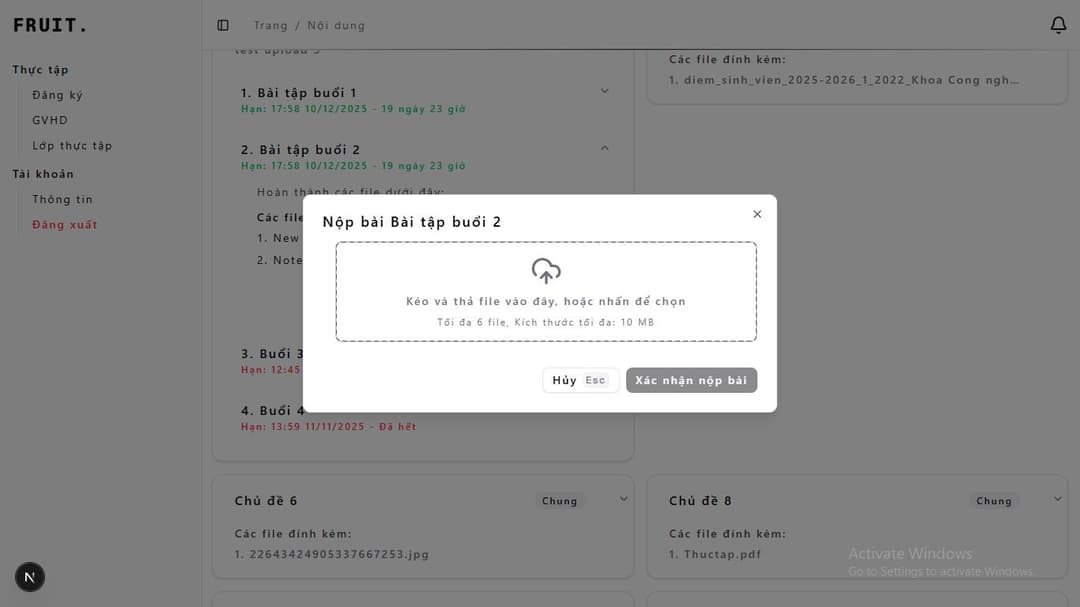Open Đăng ký in sidebar
This screenshot has height=607, width=1080.
click(x=57, y=95)
